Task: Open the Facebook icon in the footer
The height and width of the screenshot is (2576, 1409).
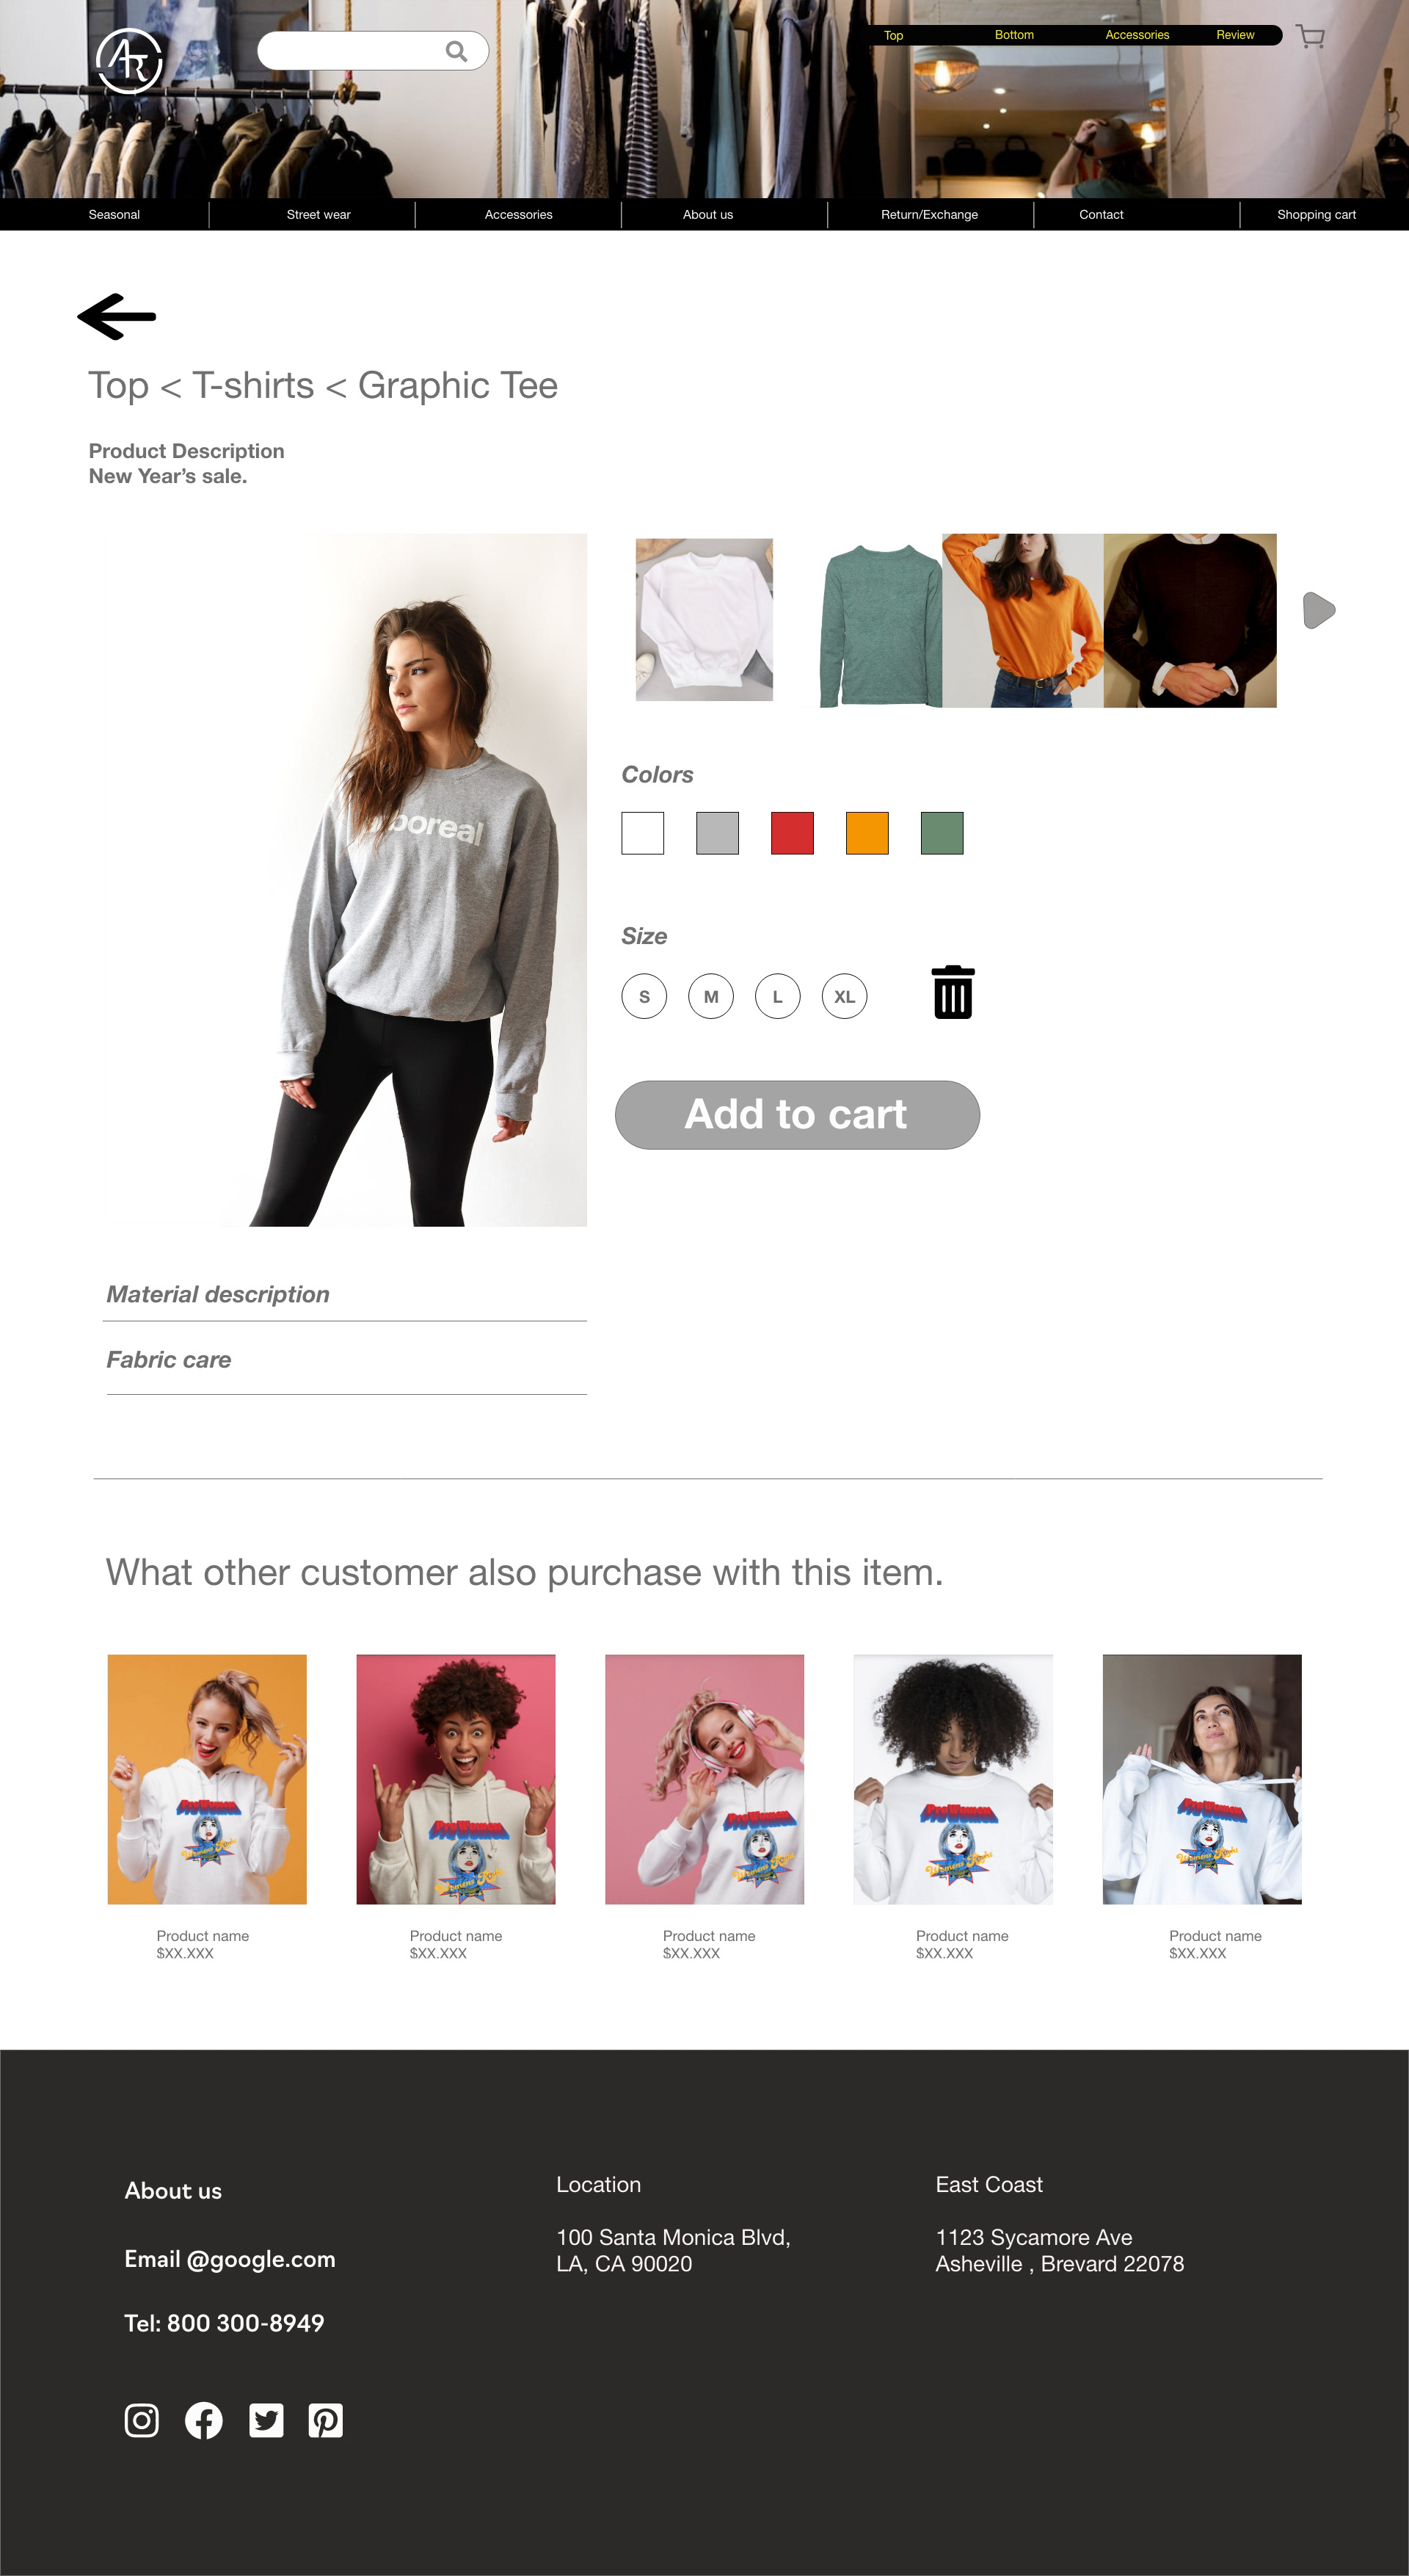Action: click(204, 2421)
